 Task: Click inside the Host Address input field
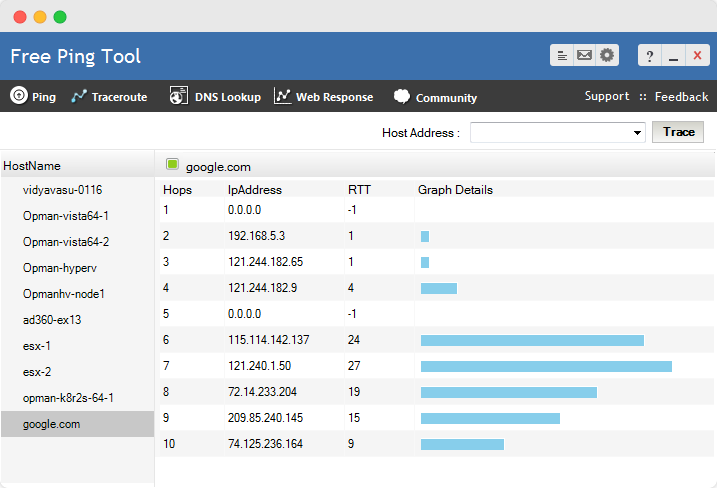(550, 133)
